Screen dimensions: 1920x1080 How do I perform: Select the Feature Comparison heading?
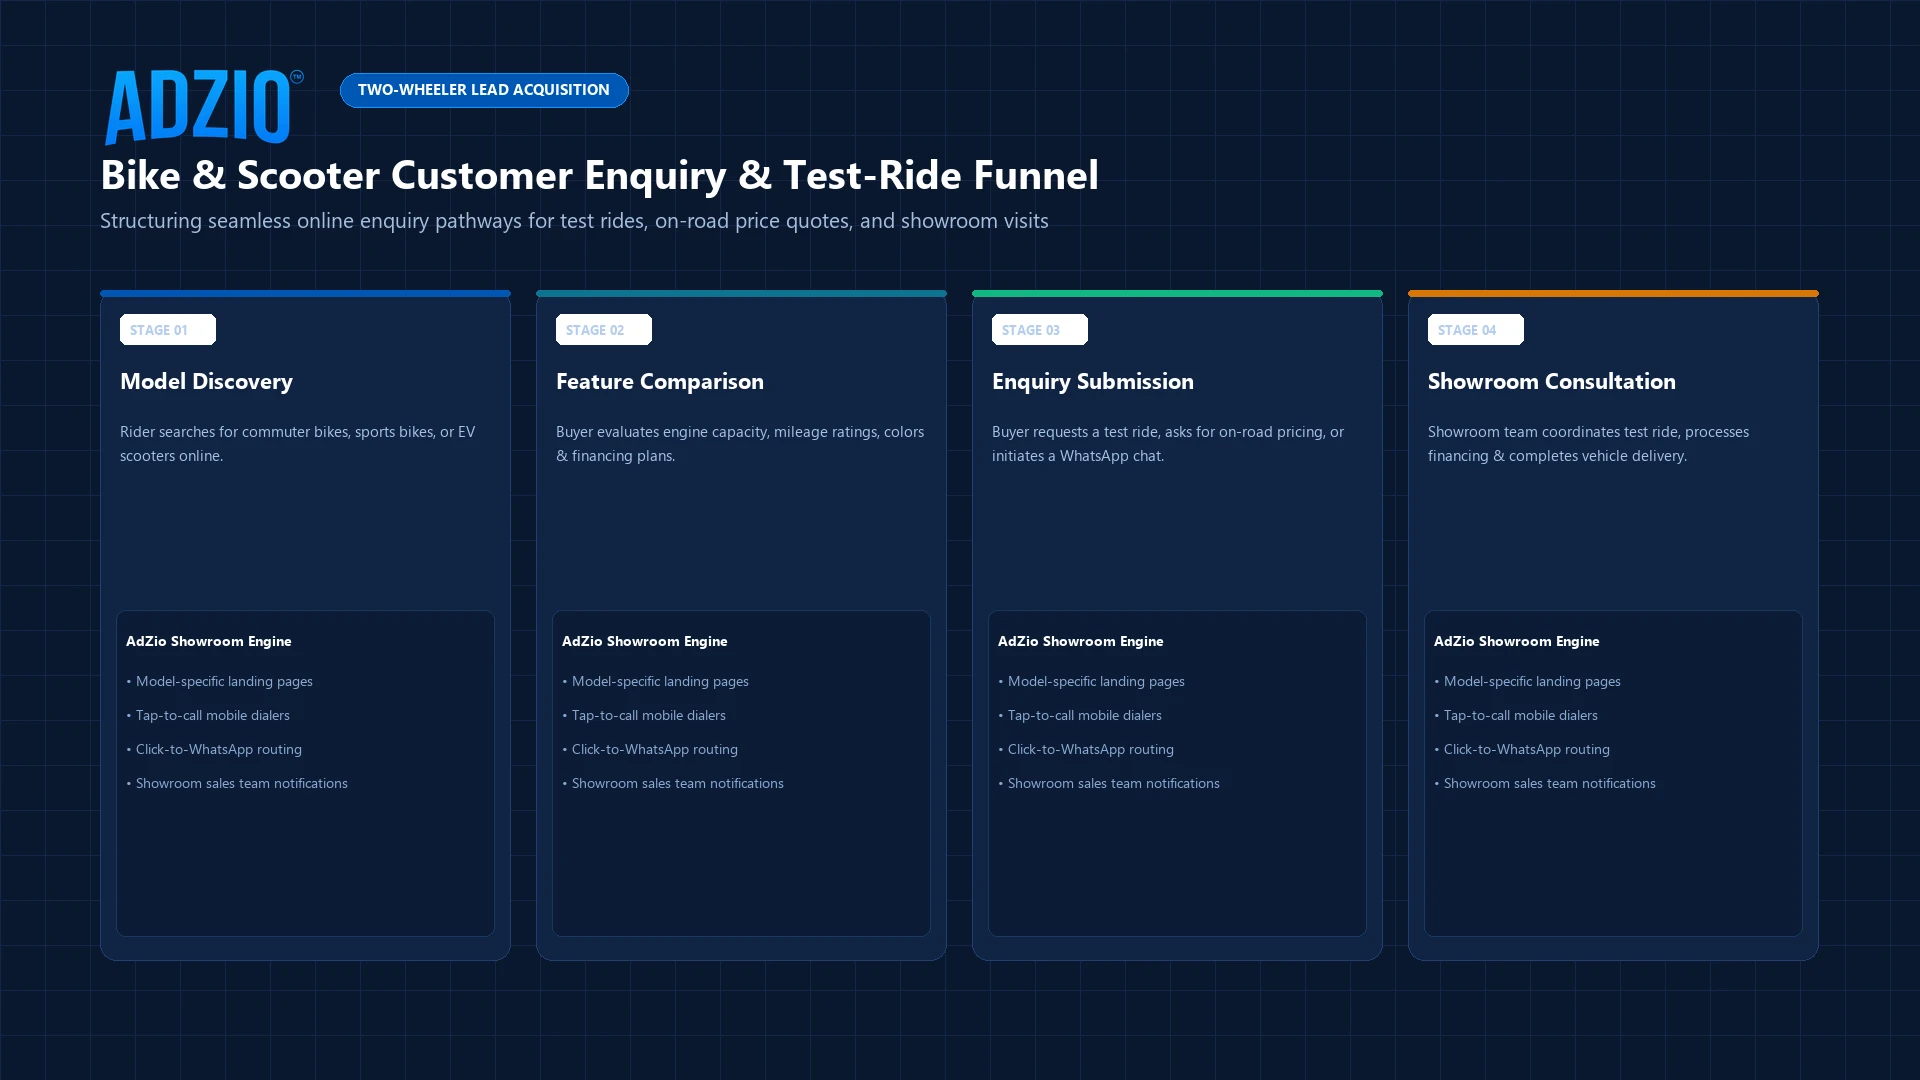click(660, 382)
